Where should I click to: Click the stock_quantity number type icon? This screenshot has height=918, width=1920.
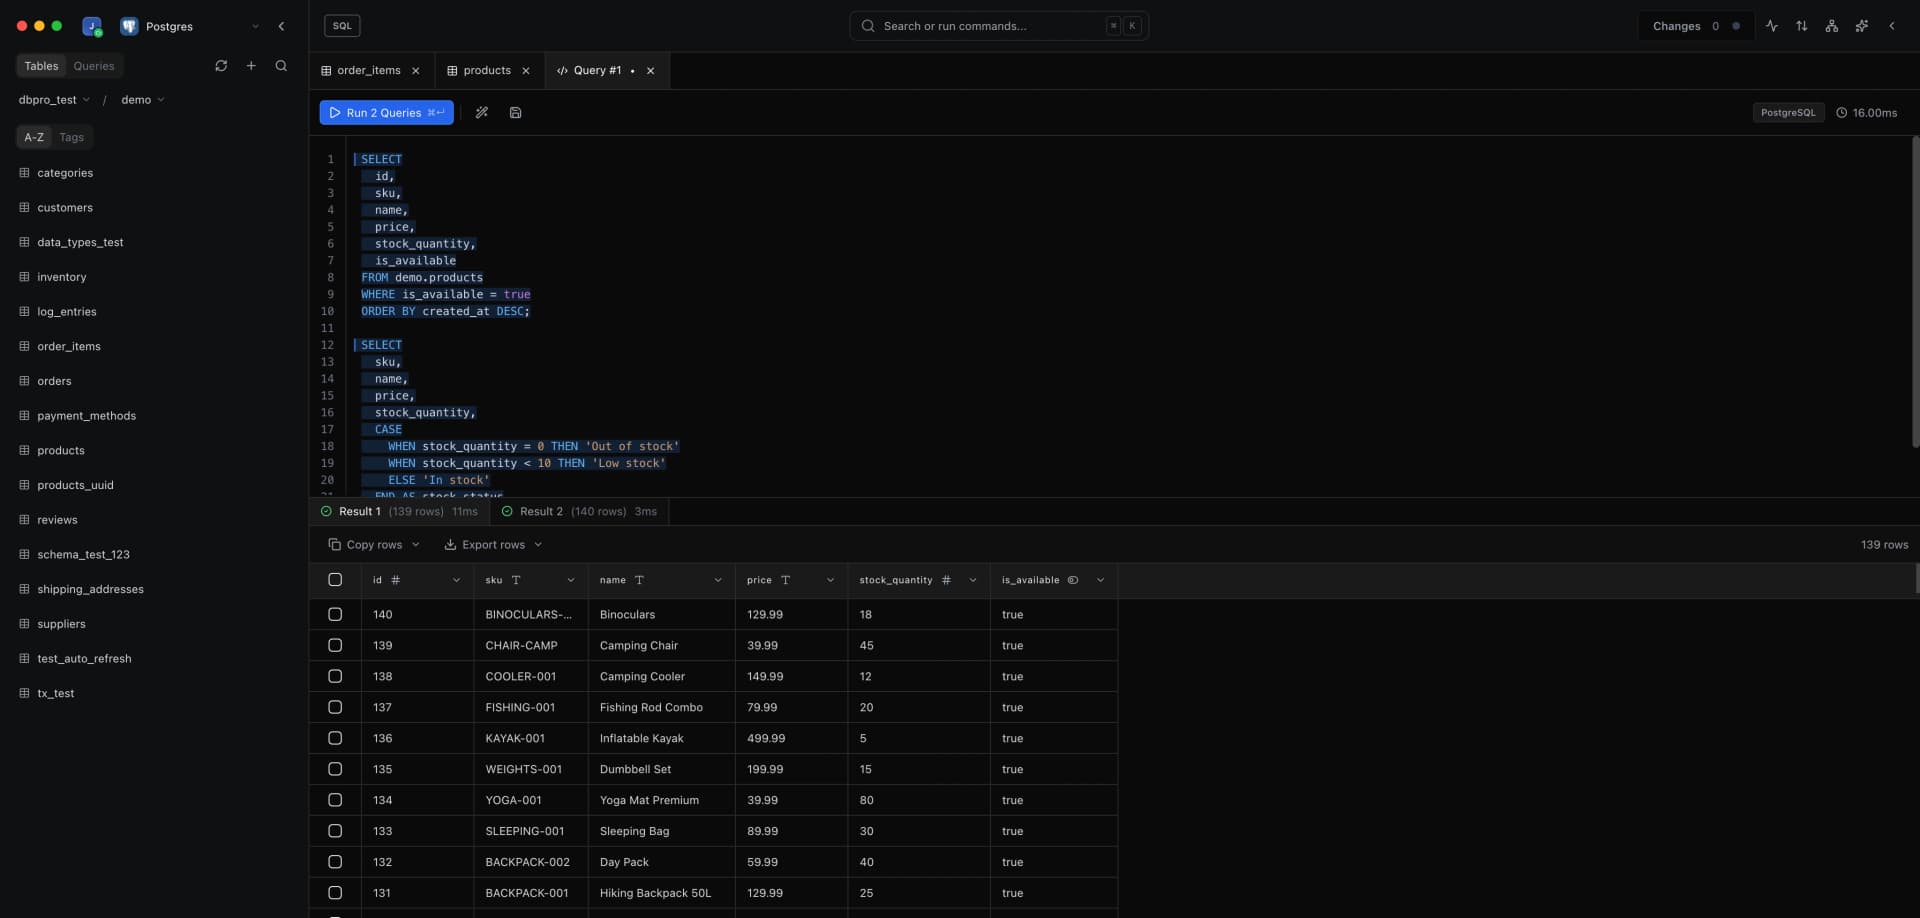946,580
